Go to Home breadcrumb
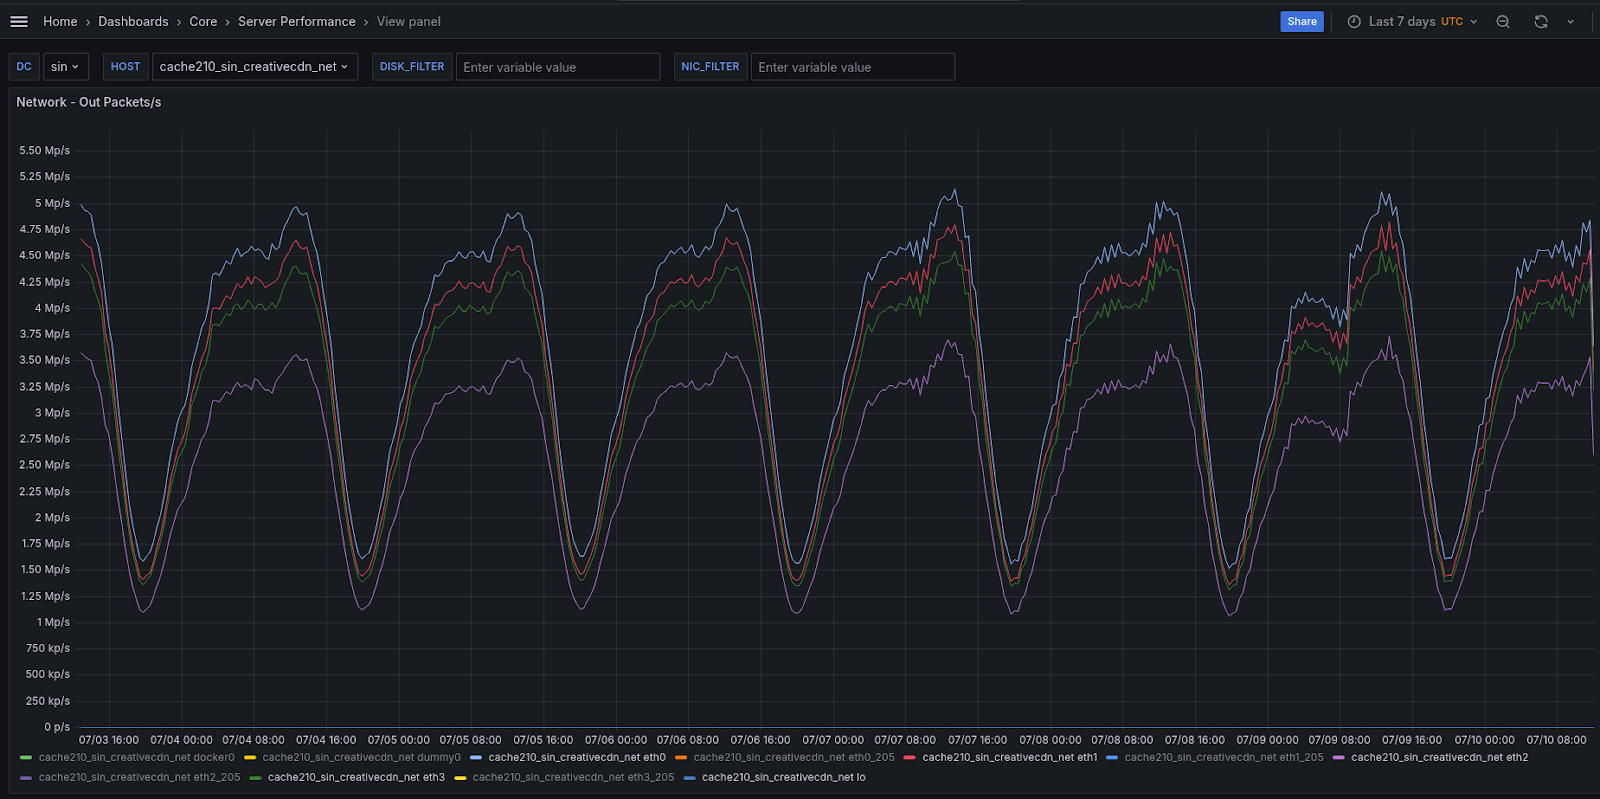This screenshot has height=799, width=1600. [60, 21]
